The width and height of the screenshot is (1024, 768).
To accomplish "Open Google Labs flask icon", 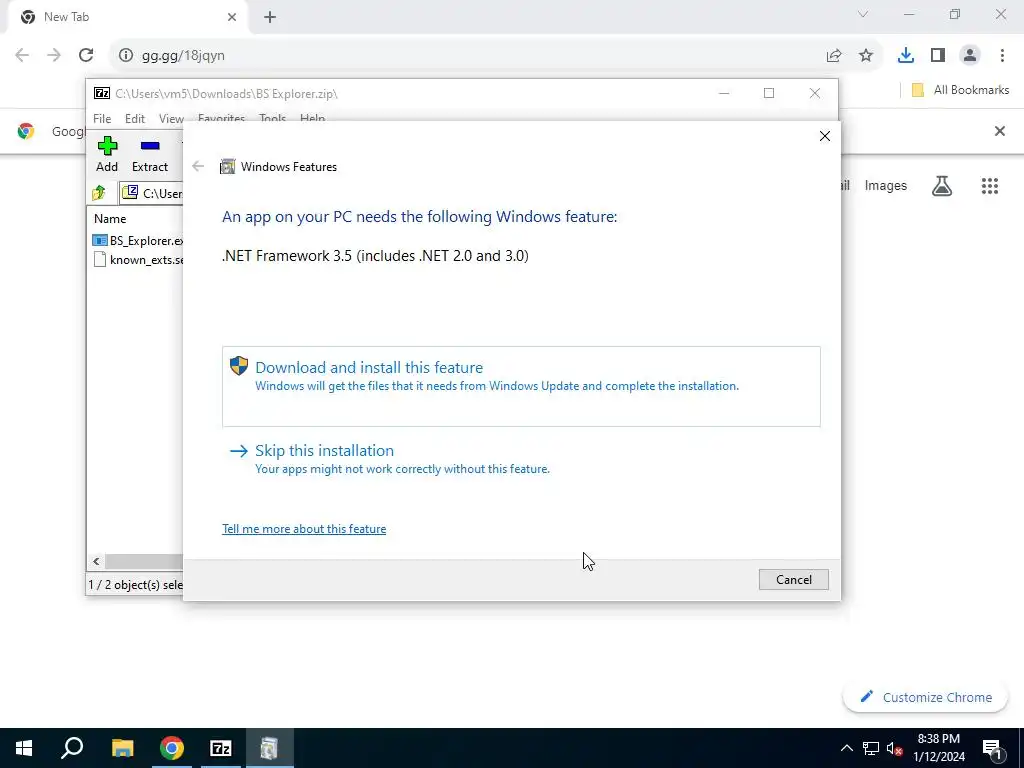I will coord(942,186).
